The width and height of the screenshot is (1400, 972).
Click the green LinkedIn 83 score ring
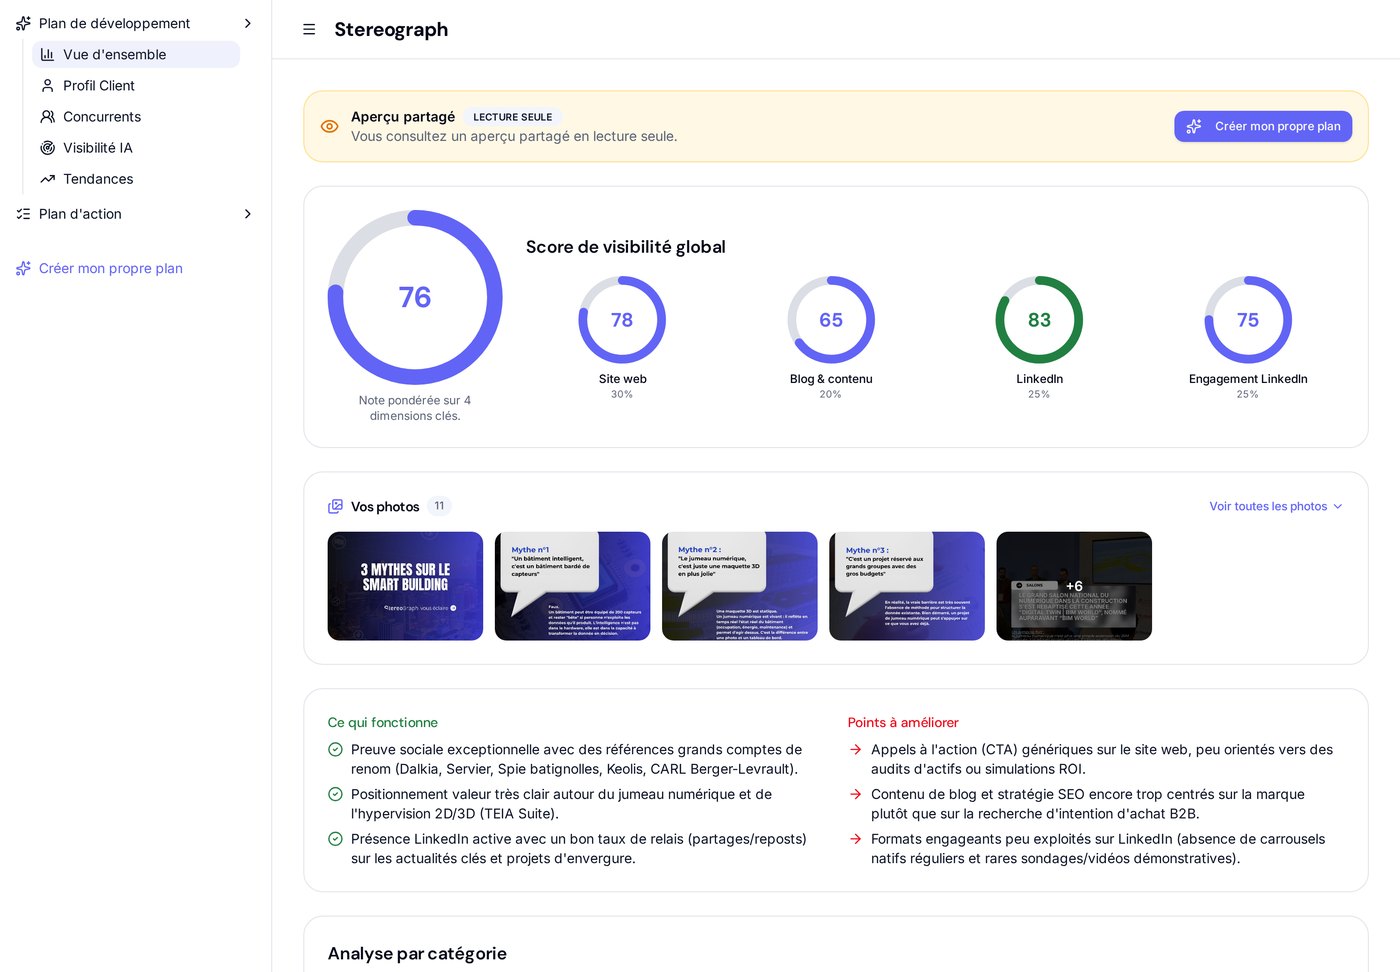click(1039, 320)
